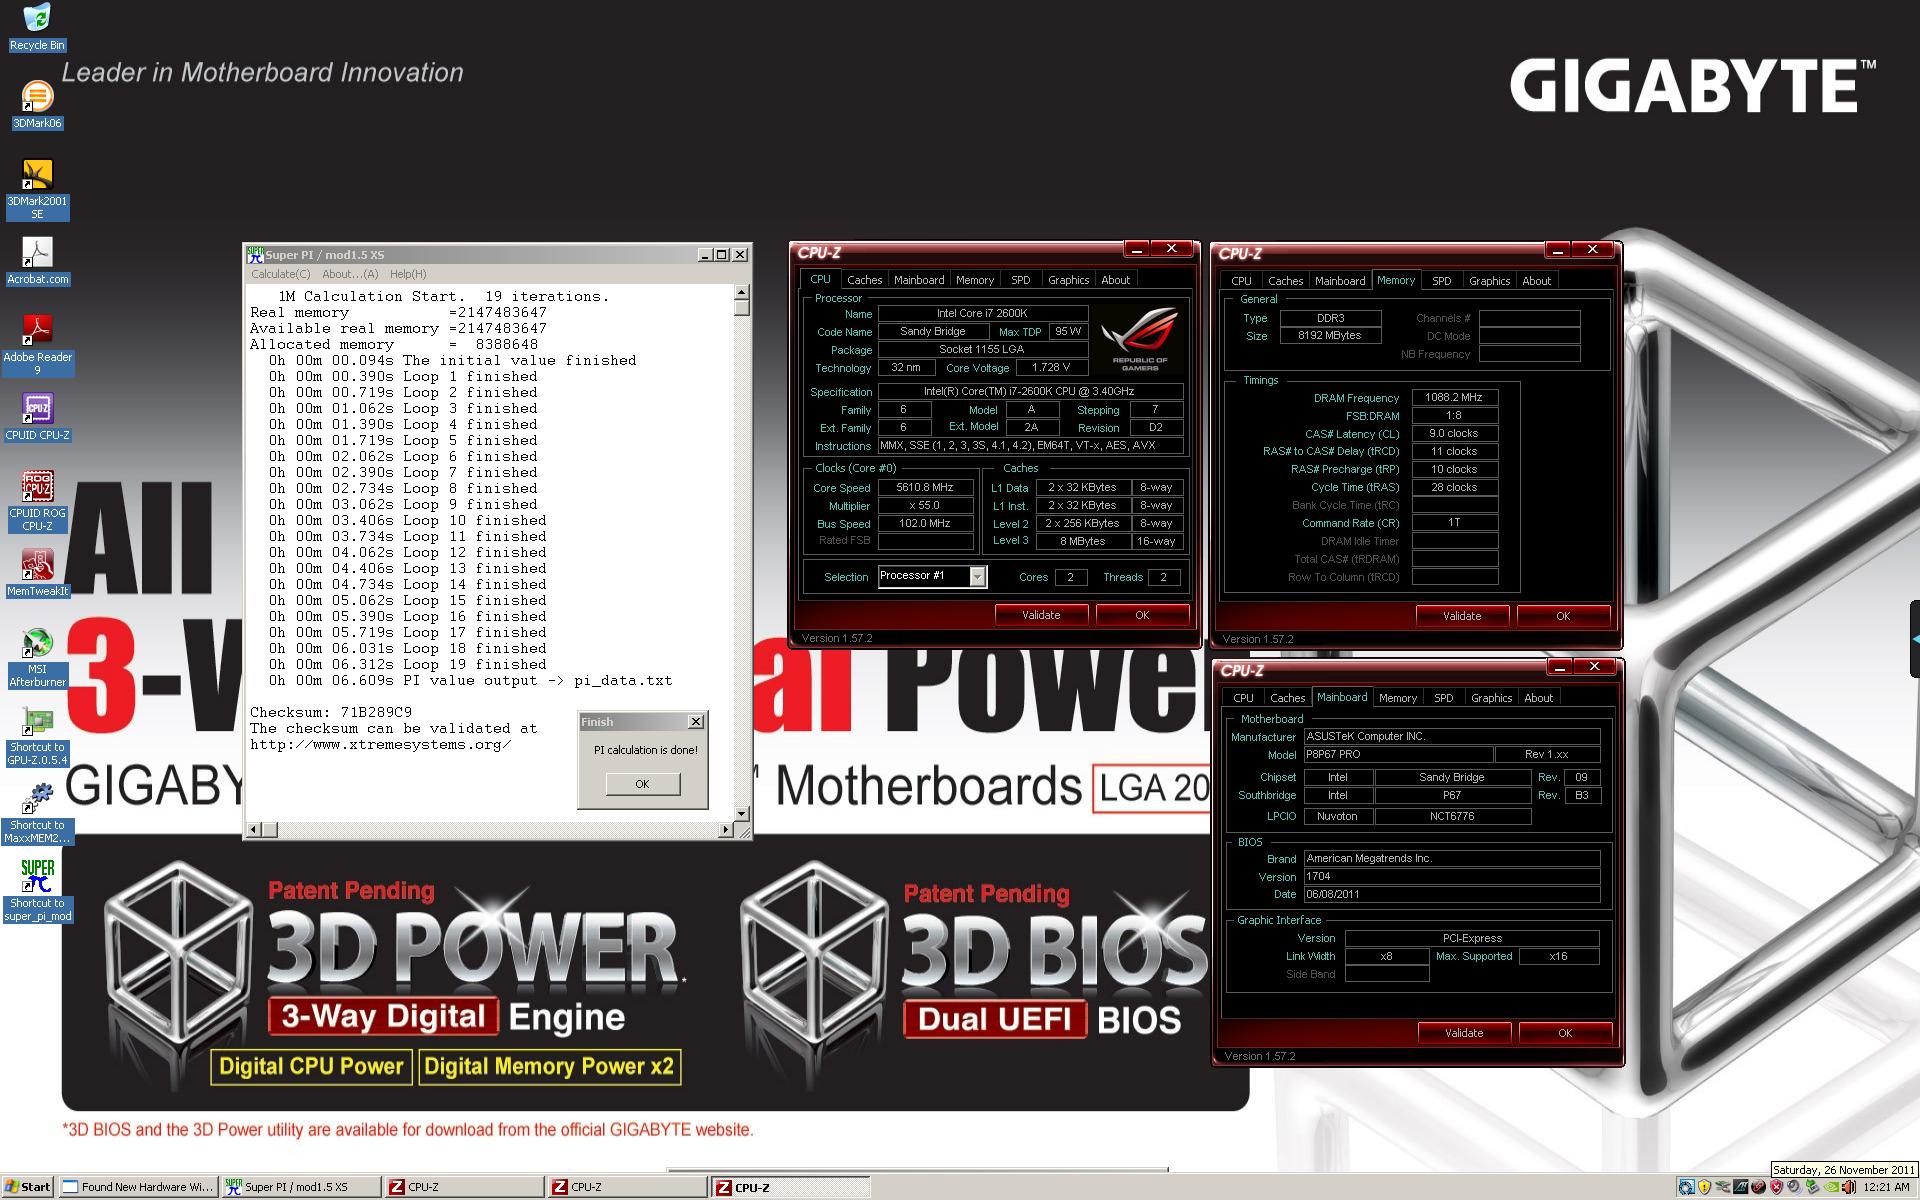Select the Shortcut to super_pi_mod icon
The width and height of the screenshot is (1920, 1200).
(37, 891)
